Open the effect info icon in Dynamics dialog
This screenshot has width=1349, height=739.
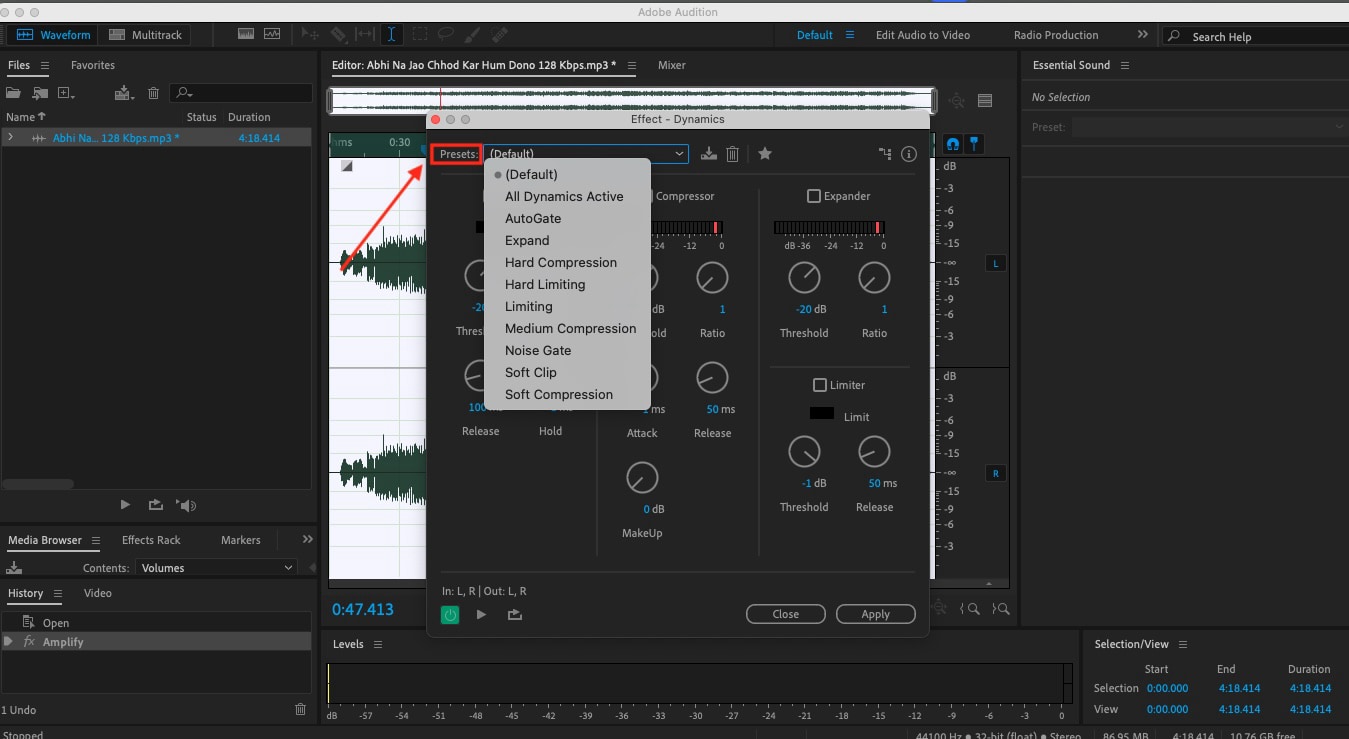click(909, 154)
